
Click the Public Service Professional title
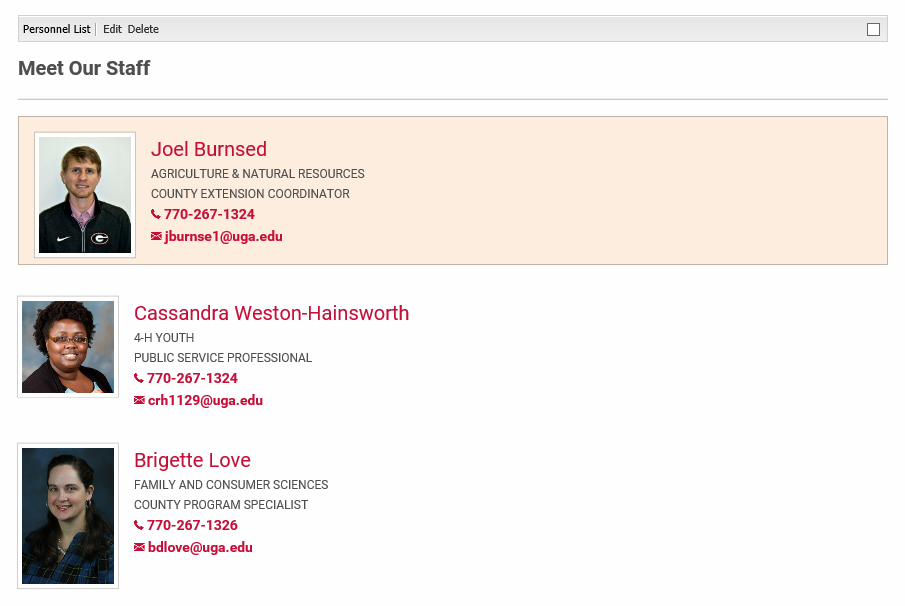pos(223,358)
